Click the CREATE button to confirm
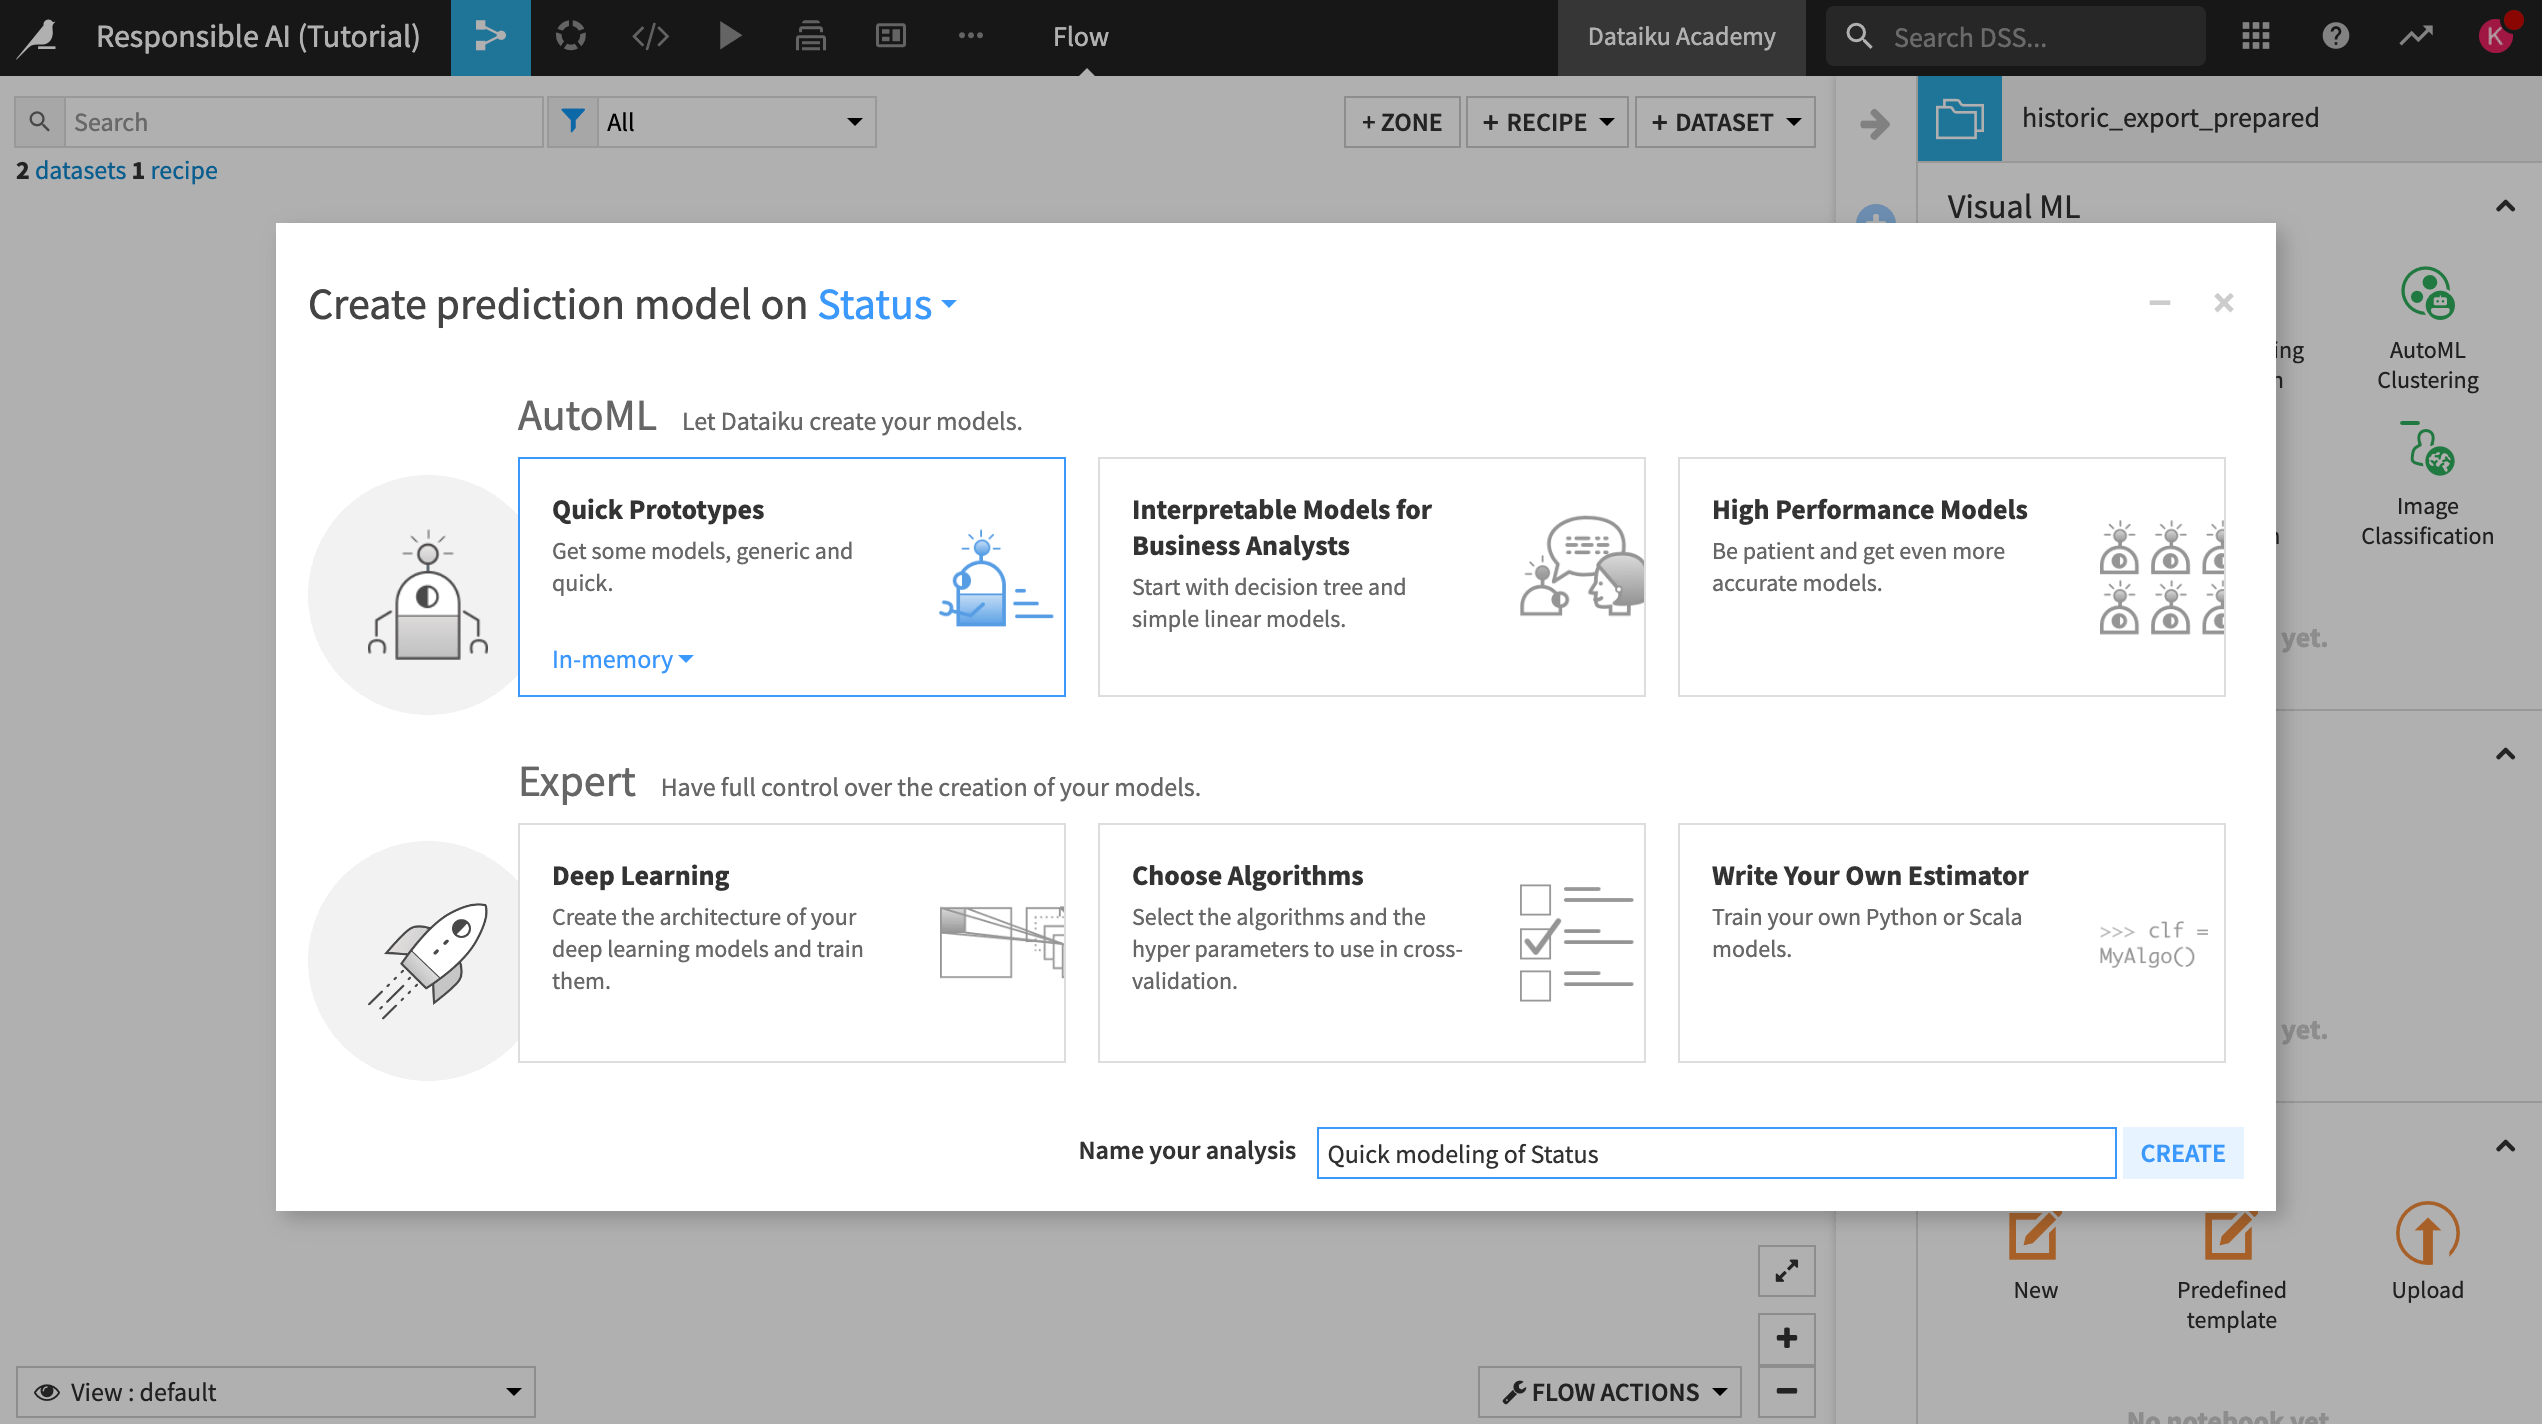The height and width of the screenshot is (1424, 2542). (x=2182, y=1152)
